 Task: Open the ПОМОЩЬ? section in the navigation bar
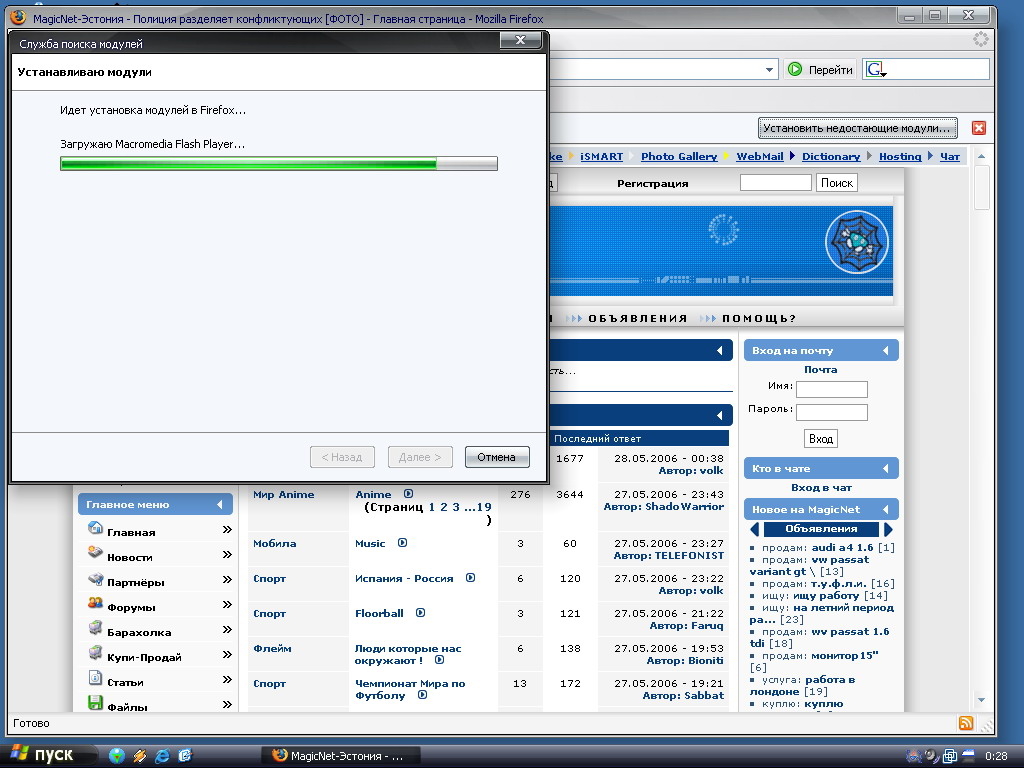pyautogui.click(x=759, y=319)
